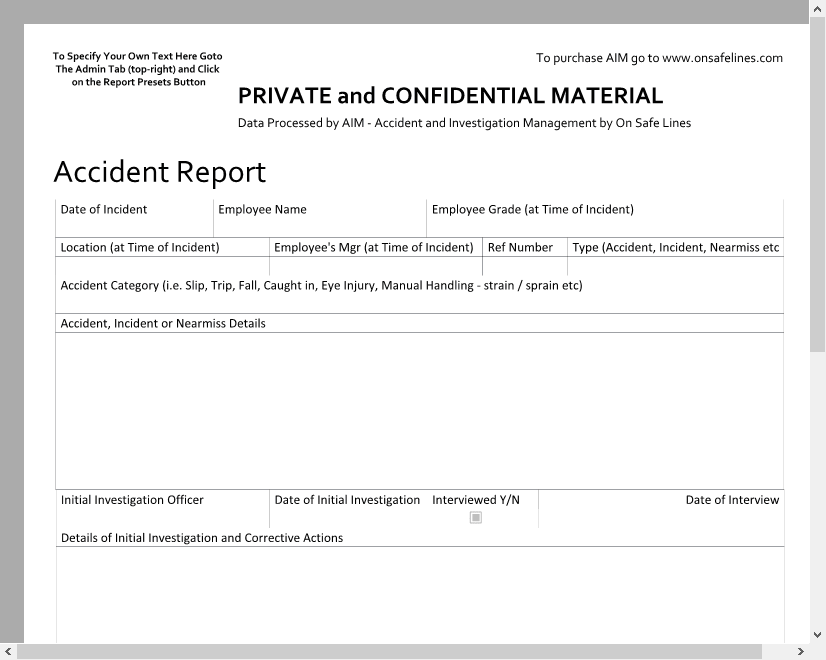This screenshot has height=660, width=826.
Task: Click the vertical scrollbar up arrow
Action: point(818,8)
